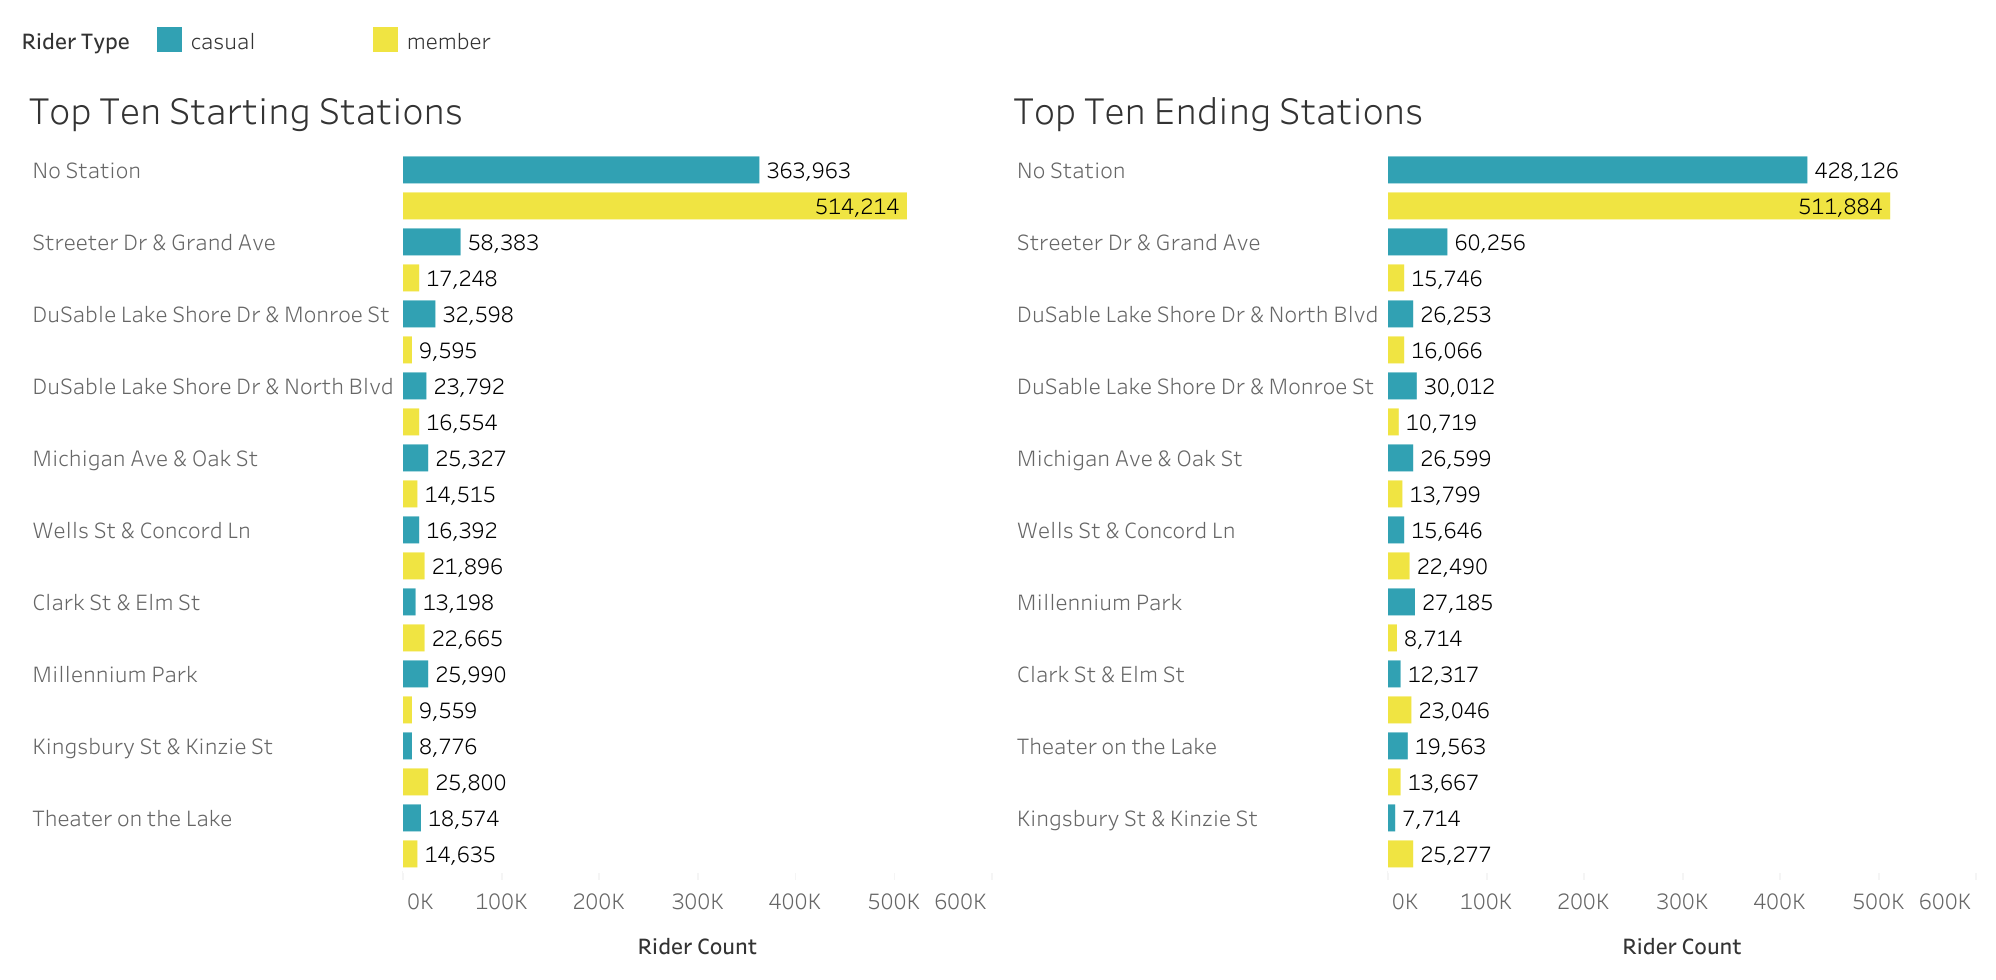Select the bar labeled 23,046
1996x980 pixels.
coord(1399,710)
